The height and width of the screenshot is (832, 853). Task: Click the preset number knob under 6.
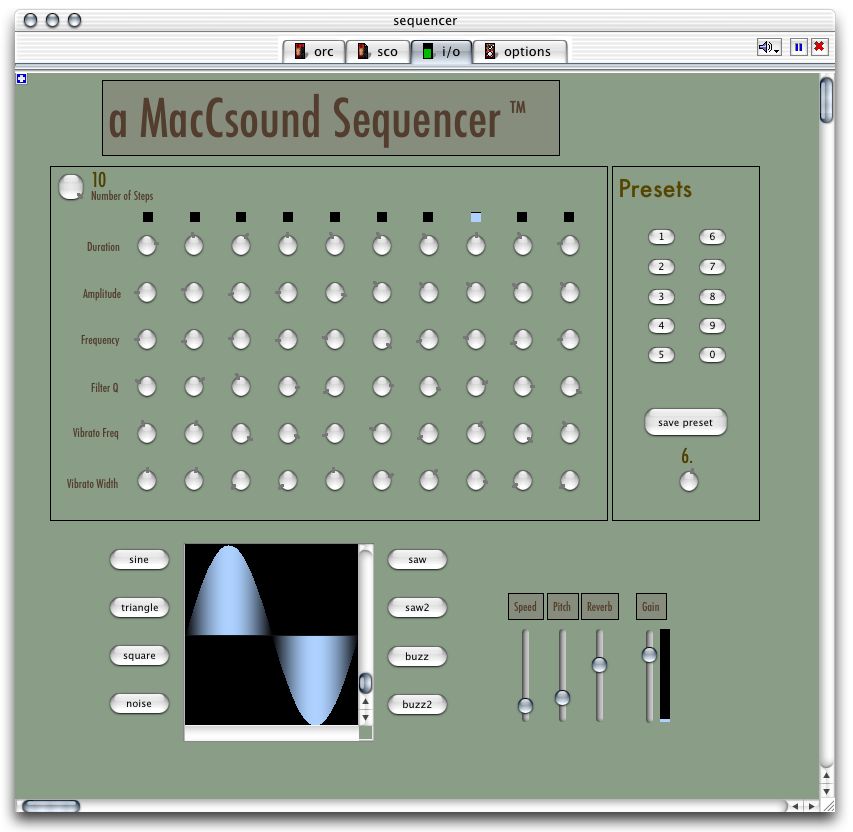[689, 482]
